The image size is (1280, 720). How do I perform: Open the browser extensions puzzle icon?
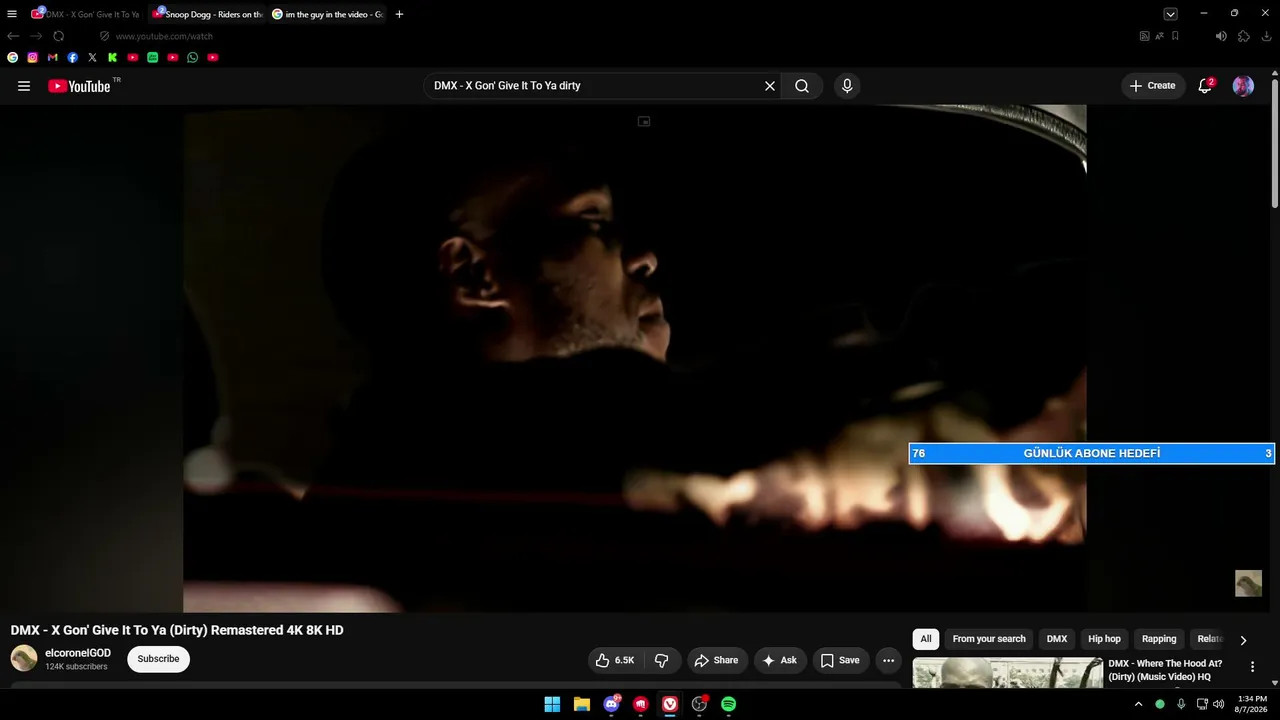coord(1244,36)
